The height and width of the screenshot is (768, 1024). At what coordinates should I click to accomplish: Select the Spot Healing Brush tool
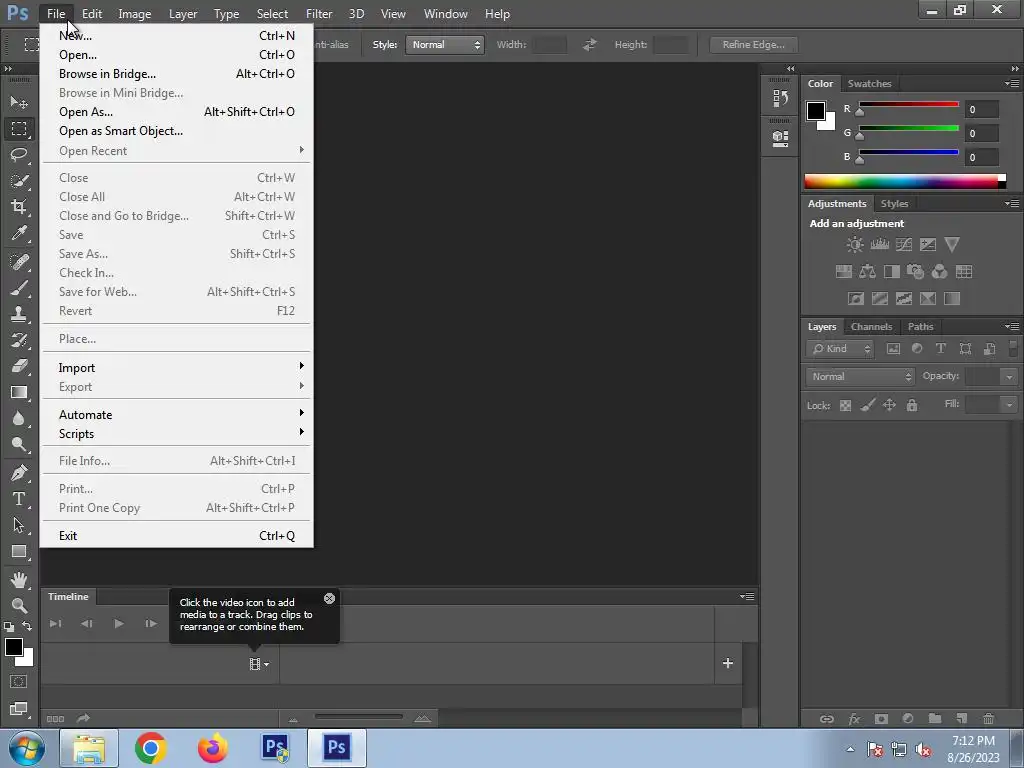coord(19,262)
